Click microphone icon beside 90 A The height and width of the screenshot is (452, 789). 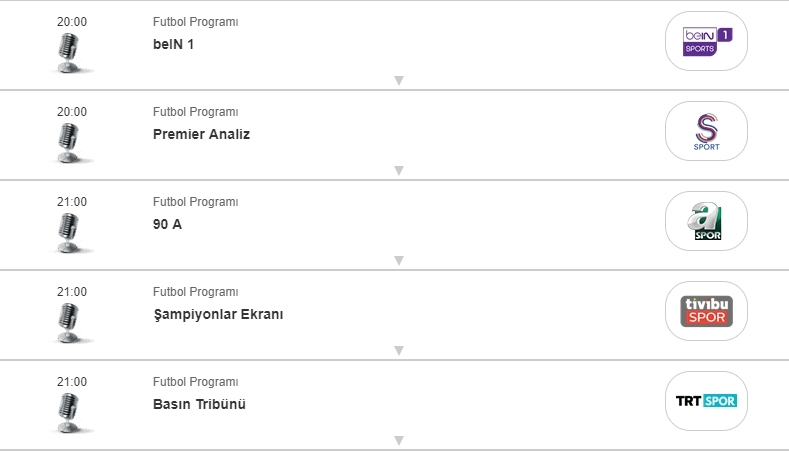click(x=68, y=232)
